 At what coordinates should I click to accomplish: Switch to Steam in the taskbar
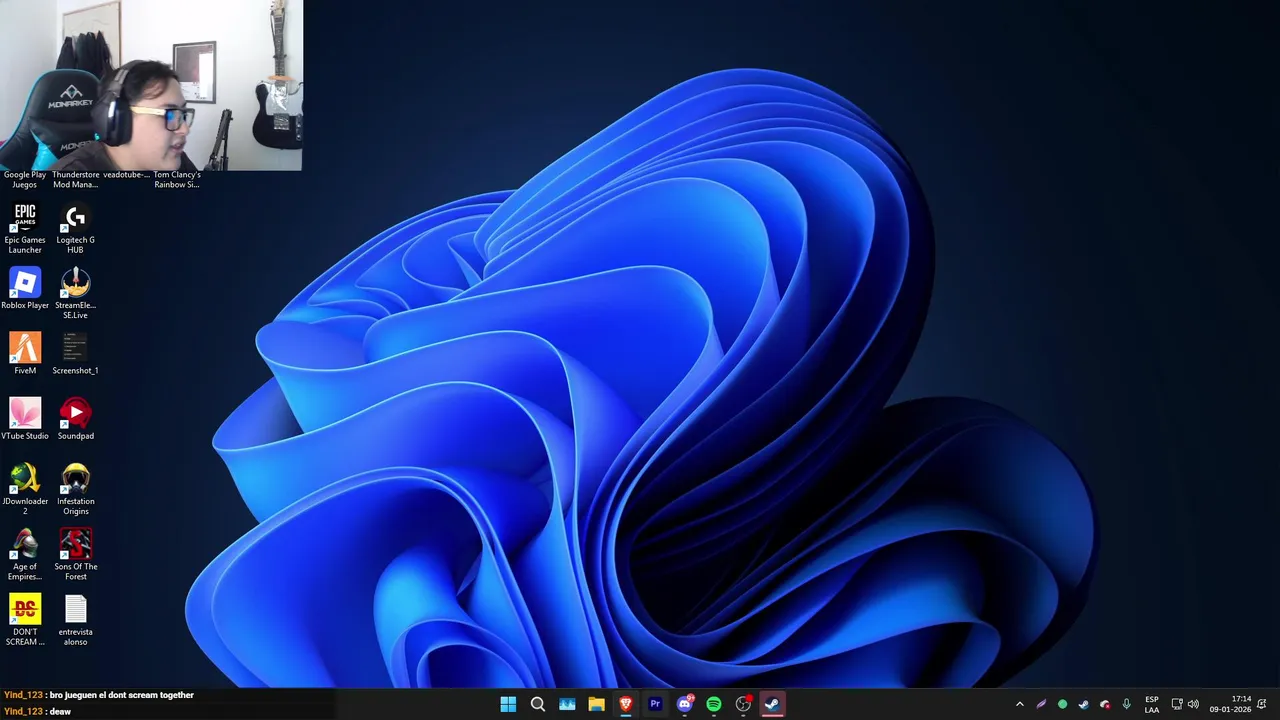tap(773, 704)
